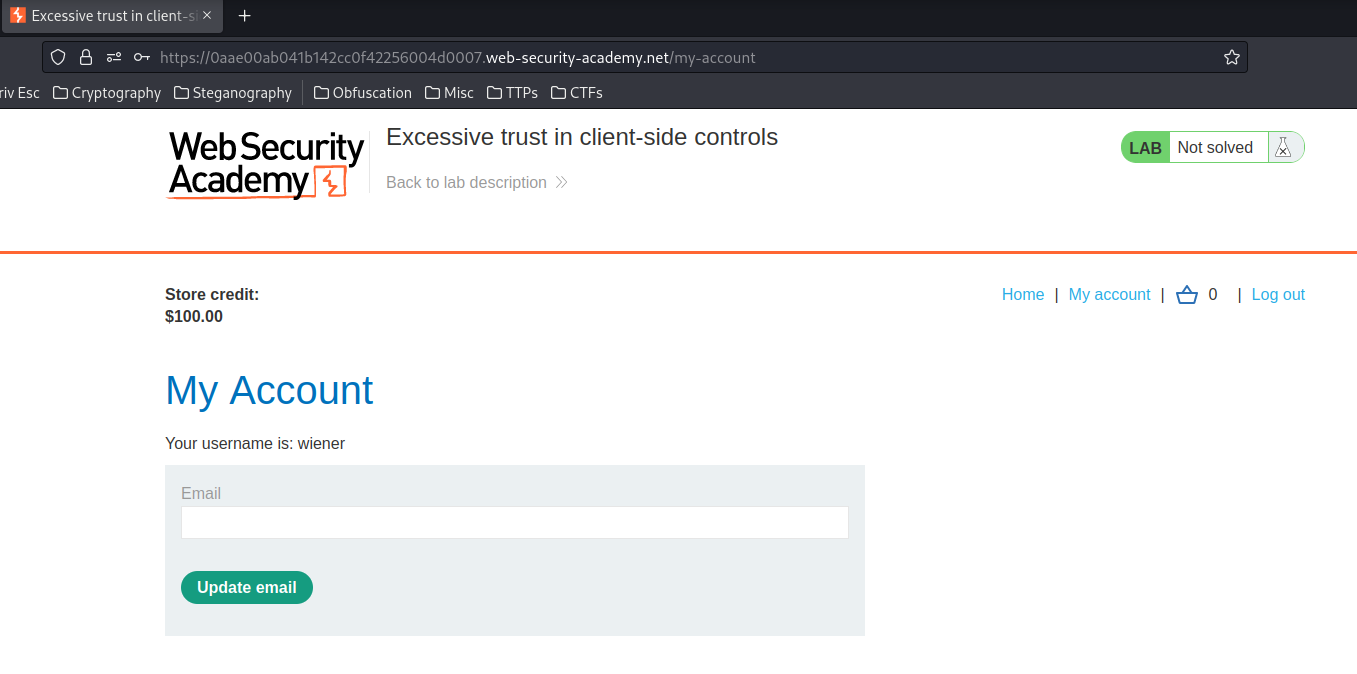Click the basket item count 0
The image size is (1357, 674).
coord(1213,295)
